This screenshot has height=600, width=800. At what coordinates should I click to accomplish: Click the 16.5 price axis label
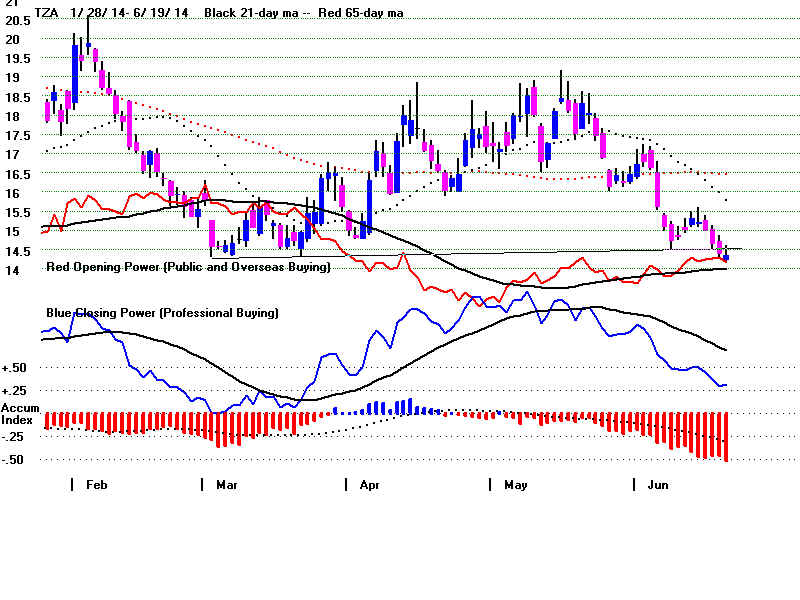18,174
